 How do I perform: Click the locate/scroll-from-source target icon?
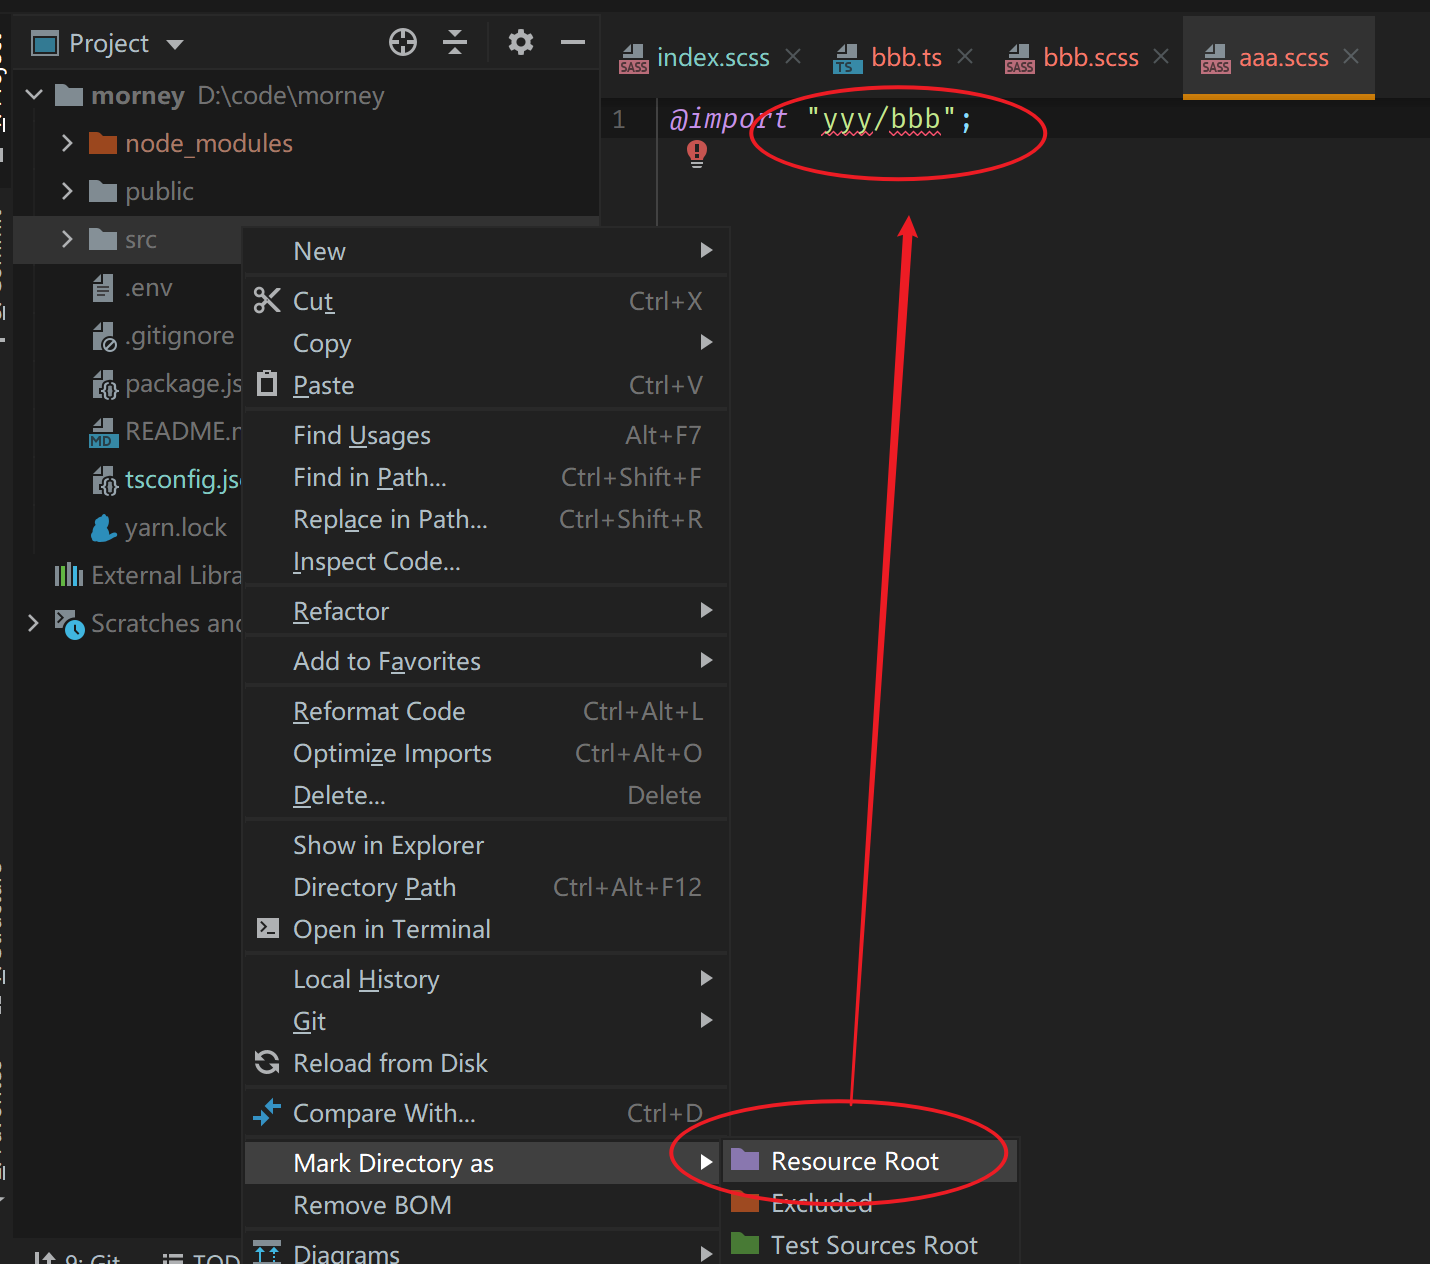(403, 42)
